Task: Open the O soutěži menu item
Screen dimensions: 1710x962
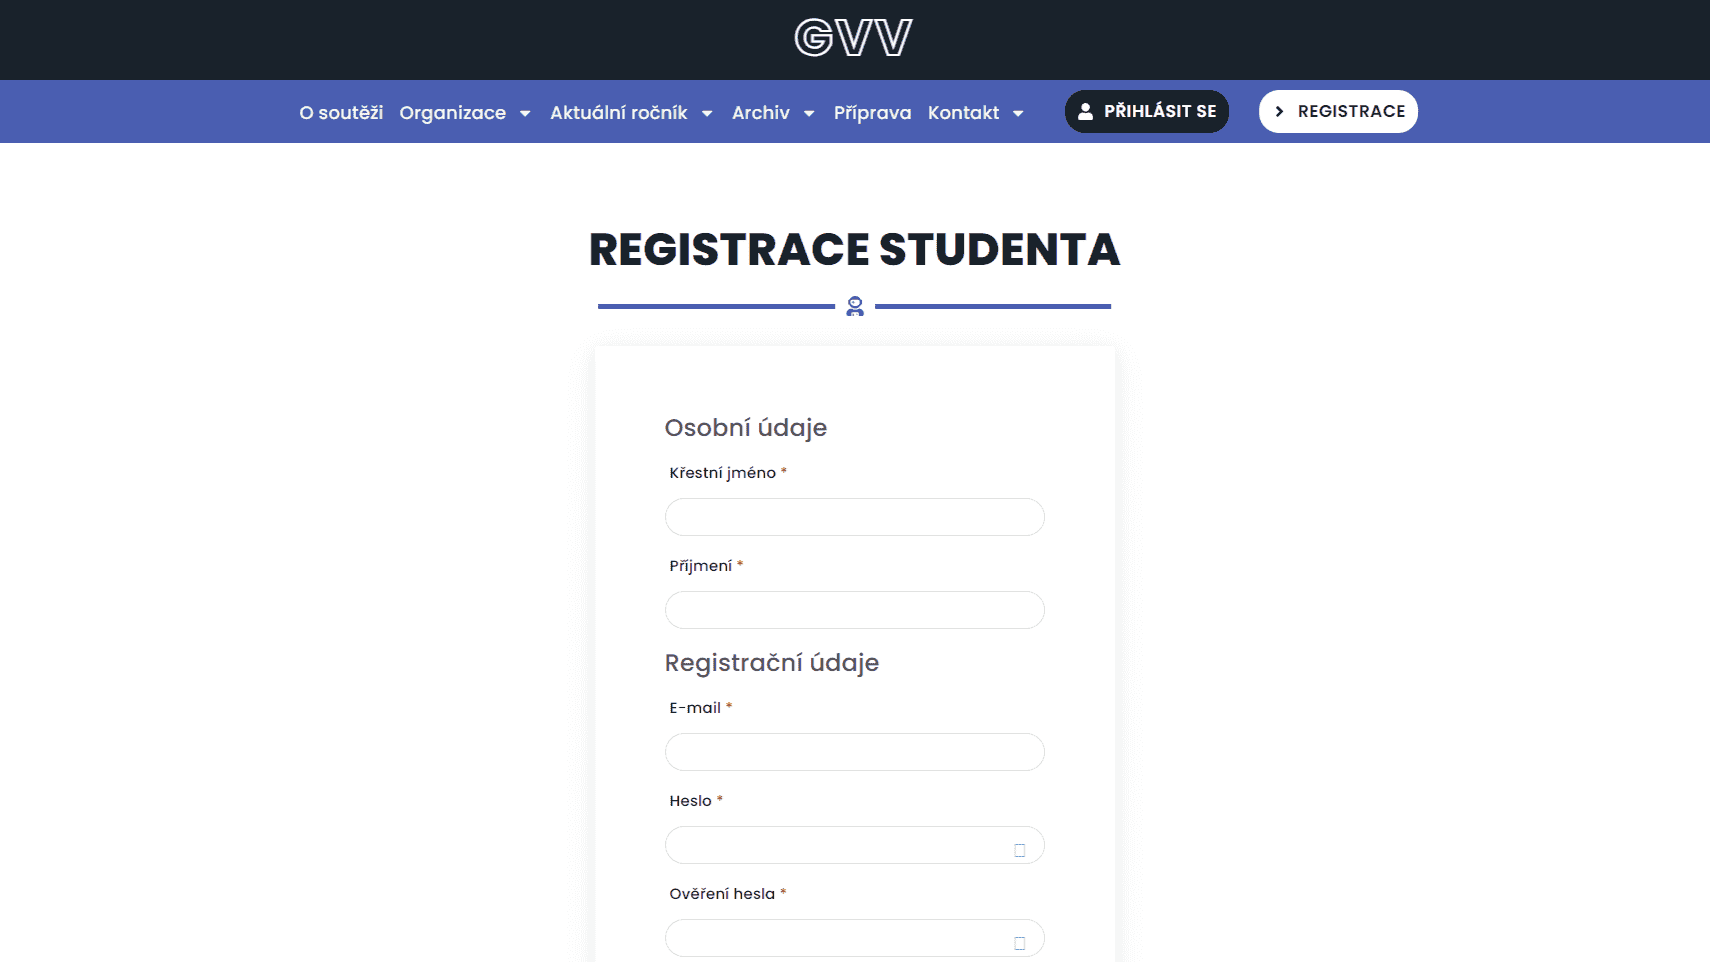Action: coord(341,113)
